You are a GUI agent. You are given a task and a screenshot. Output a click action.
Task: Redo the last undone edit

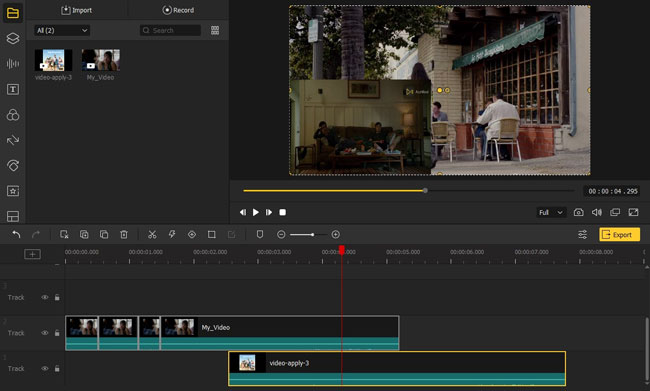[36, 235]
